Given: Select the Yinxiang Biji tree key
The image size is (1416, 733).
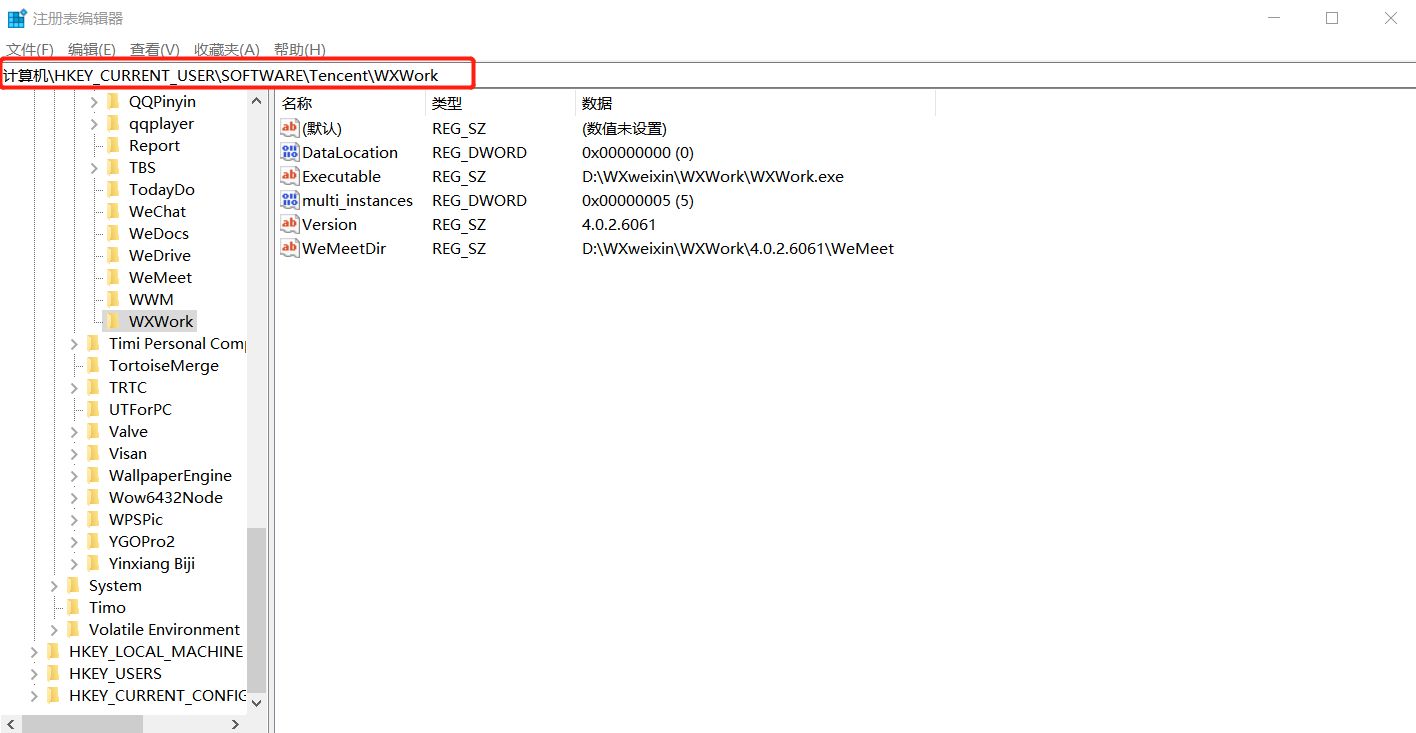Looking at the screenshot, I should click(x=152, y=563).
